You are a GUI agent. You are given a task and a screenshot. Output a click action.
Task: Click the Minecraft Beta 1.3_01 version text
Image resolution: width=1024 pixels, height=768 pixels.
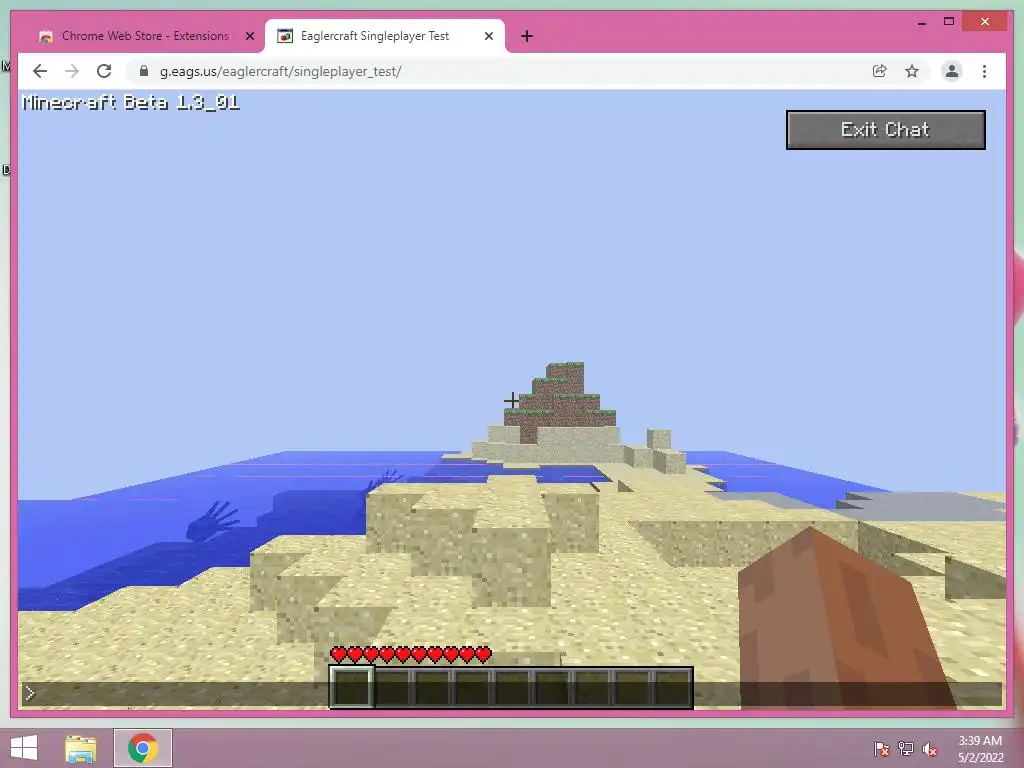pyautogui.click(x=131, y=103)
